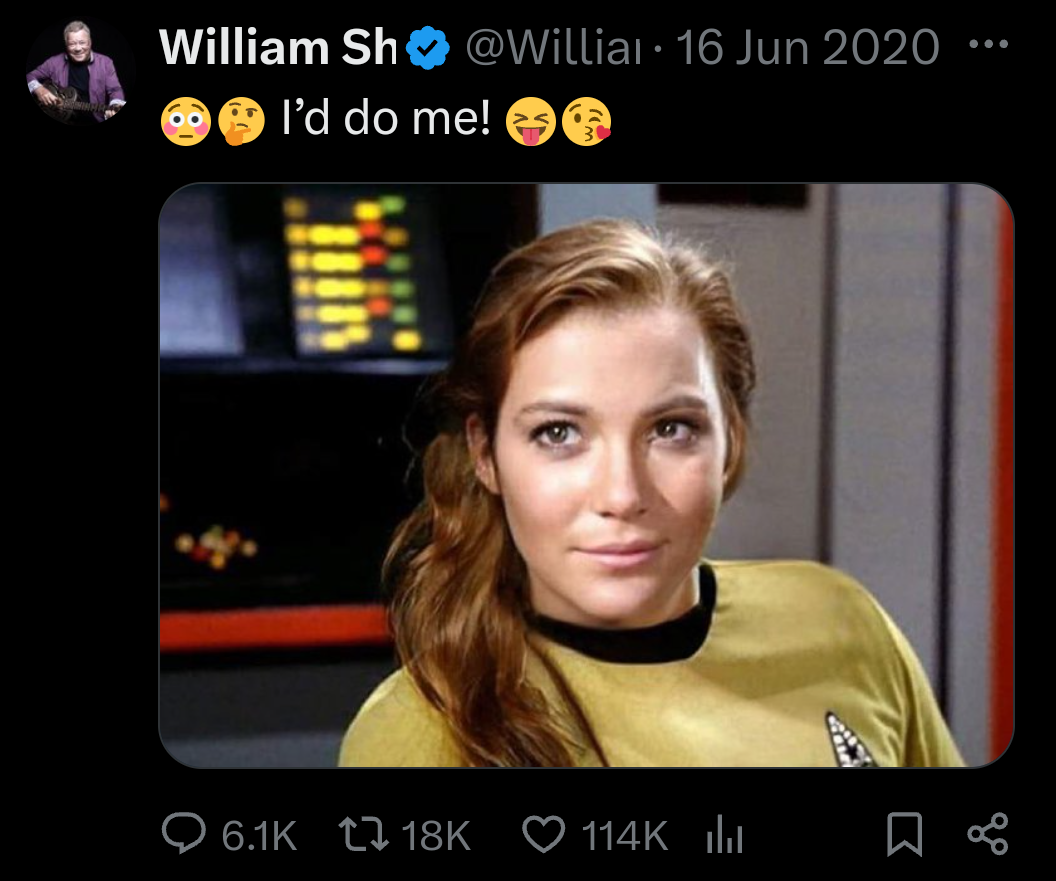Click the display name "William Sh"
Image resolution: width=1056 pixels, height=881 pixels.
point(279,48)
